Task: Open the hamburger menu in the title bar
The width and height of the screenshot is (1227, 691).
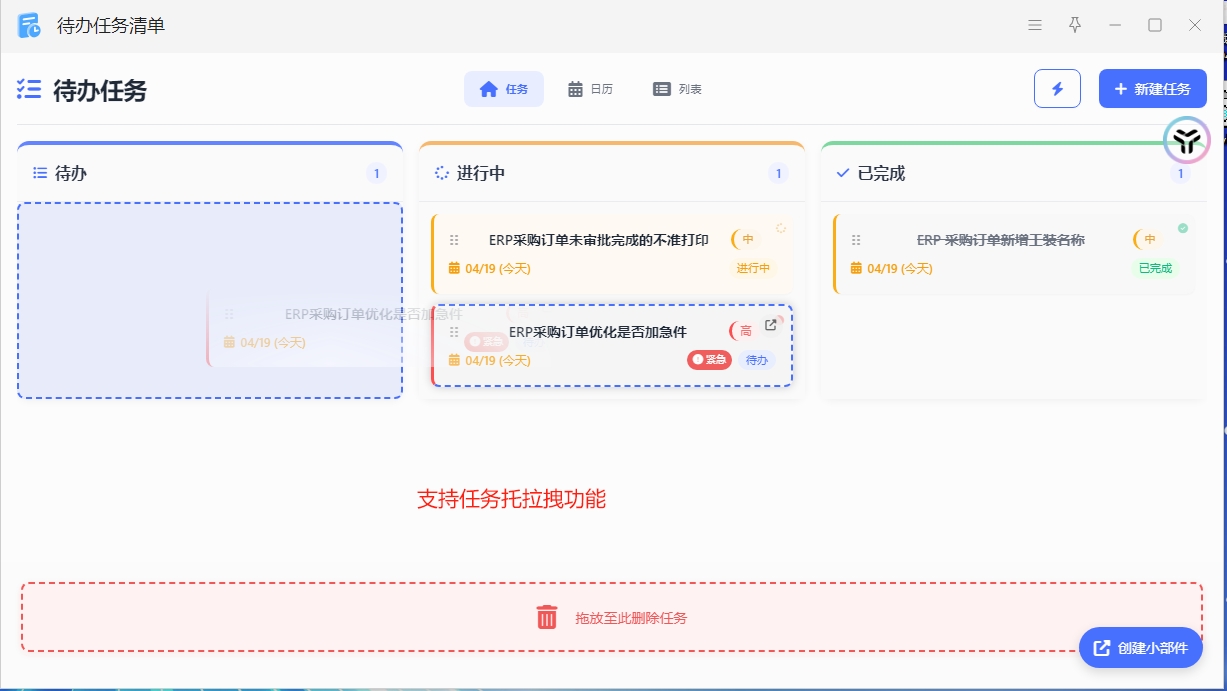Action: pos(1035,26)
